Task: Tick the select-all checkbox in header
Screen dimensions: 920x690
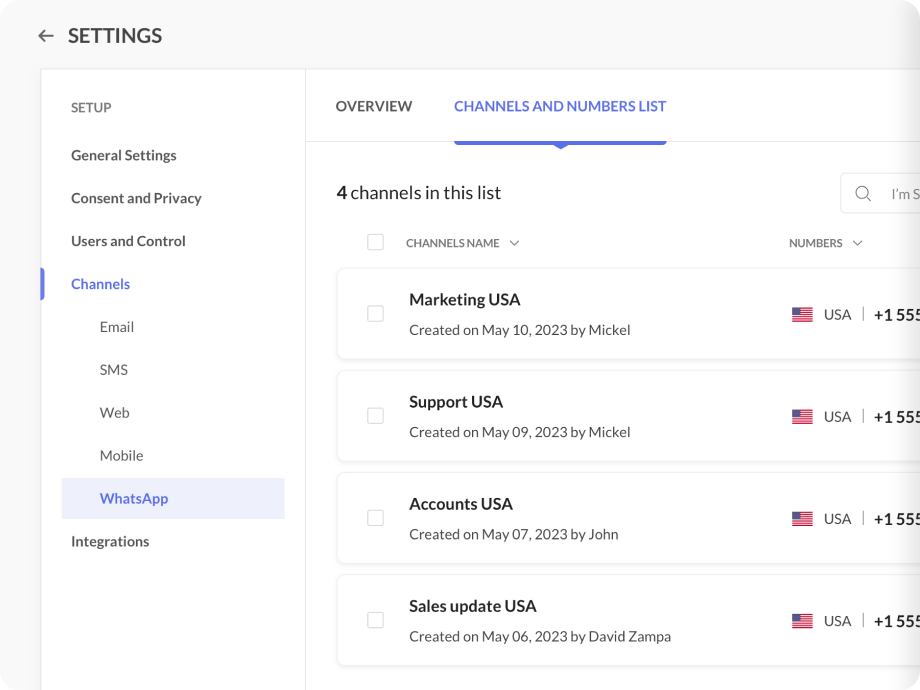Action: coord(375,242)
